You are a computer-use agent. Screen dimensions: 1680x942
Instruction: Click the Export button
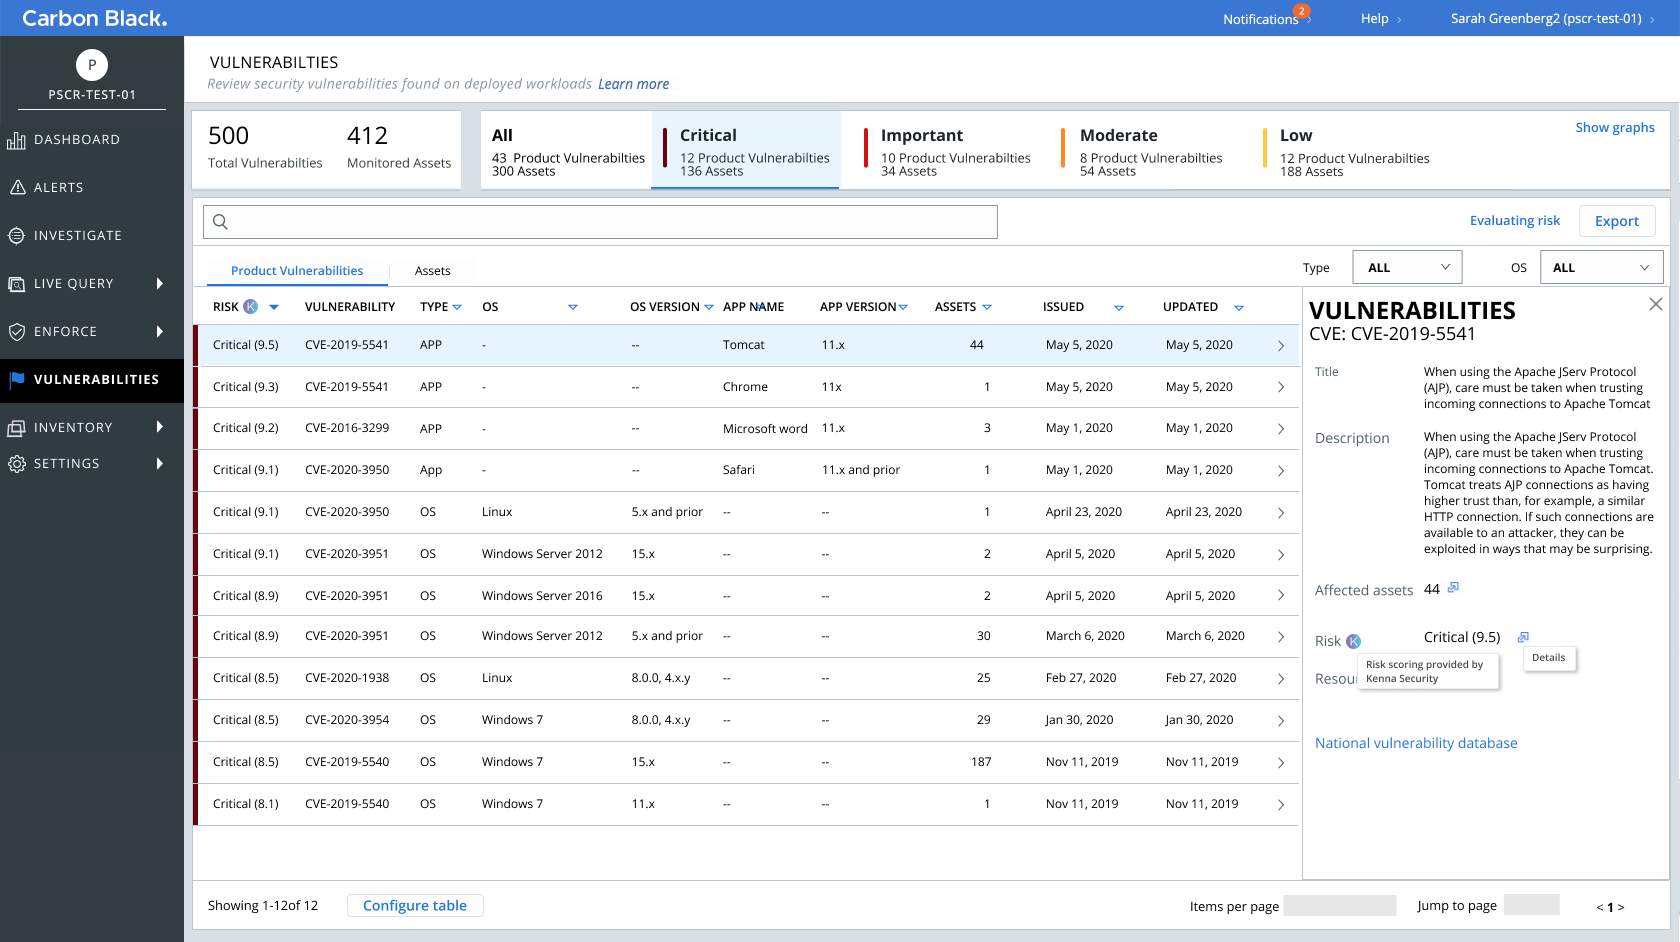1616,221
